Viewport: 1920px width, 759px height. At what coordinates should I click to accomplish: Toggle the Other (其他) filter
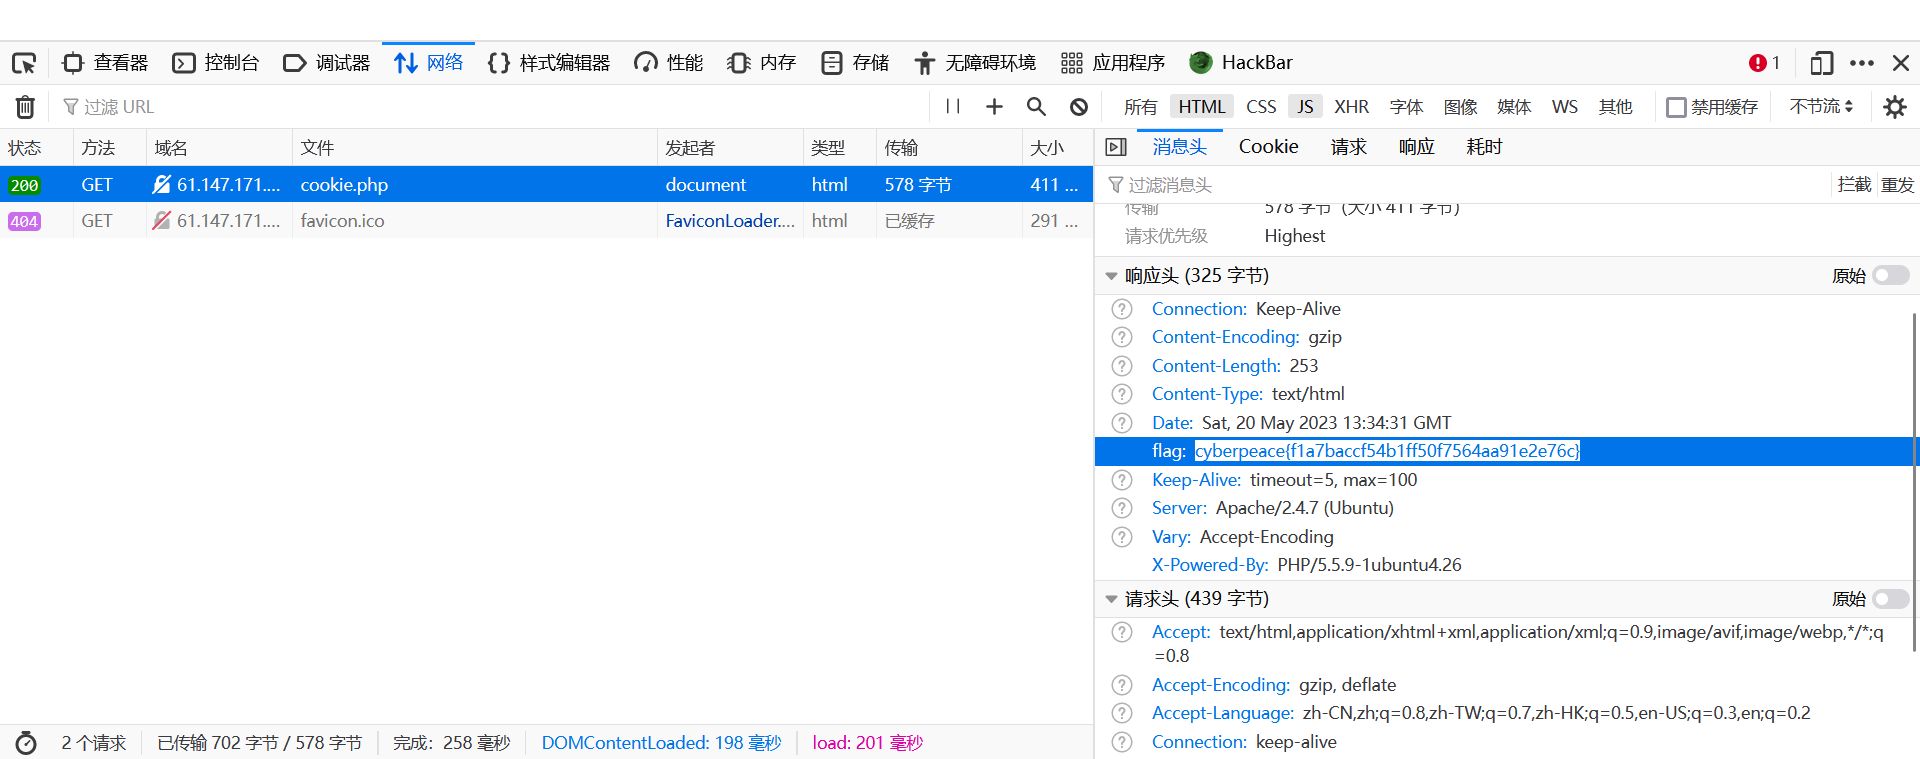coord(1615,107)
